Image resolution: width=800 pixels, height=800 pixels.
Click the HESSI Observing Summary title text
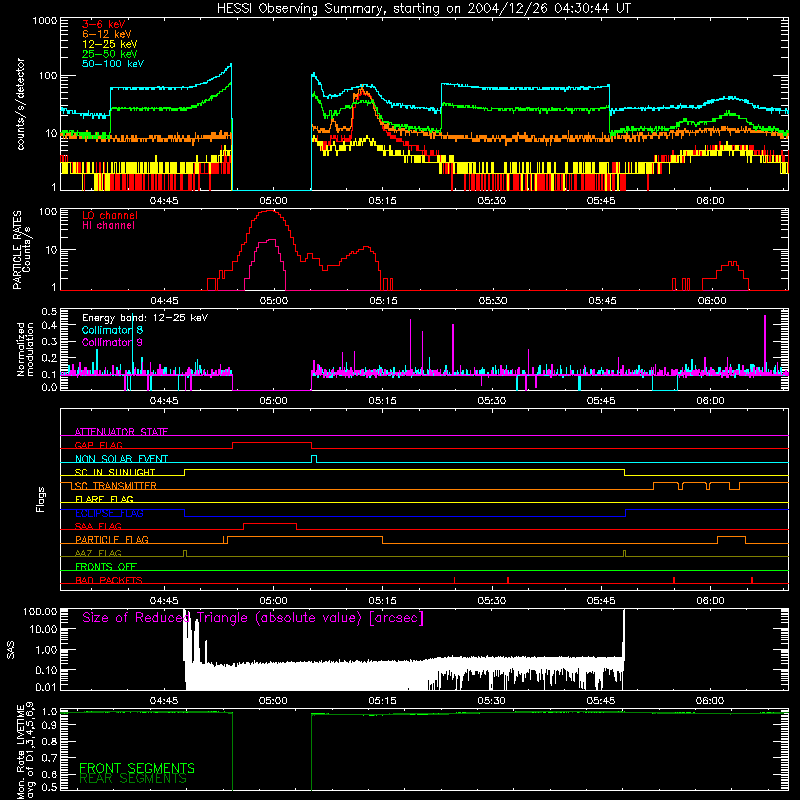[424, 9]
